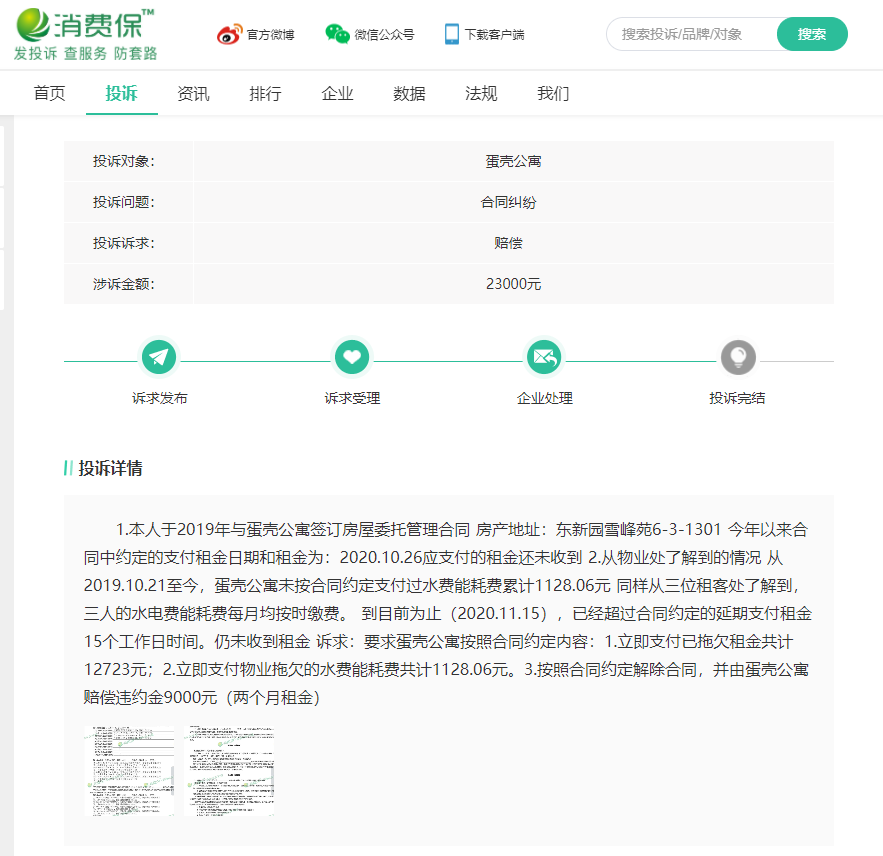Open the 排行 navigation tab
The width and height of the screenshot is (883, 856).
(265, 93)
